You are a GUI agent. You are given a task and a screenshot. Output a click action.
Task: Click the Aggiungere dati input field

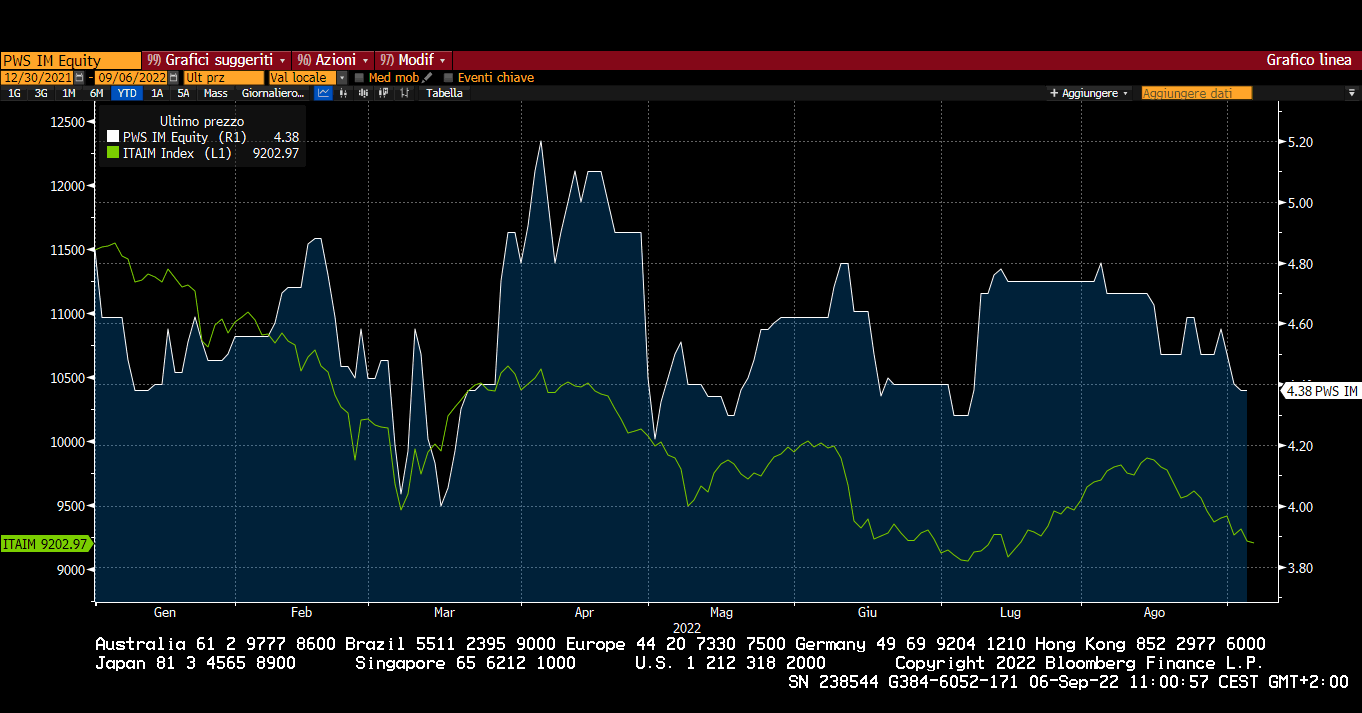click(1197, 93)
